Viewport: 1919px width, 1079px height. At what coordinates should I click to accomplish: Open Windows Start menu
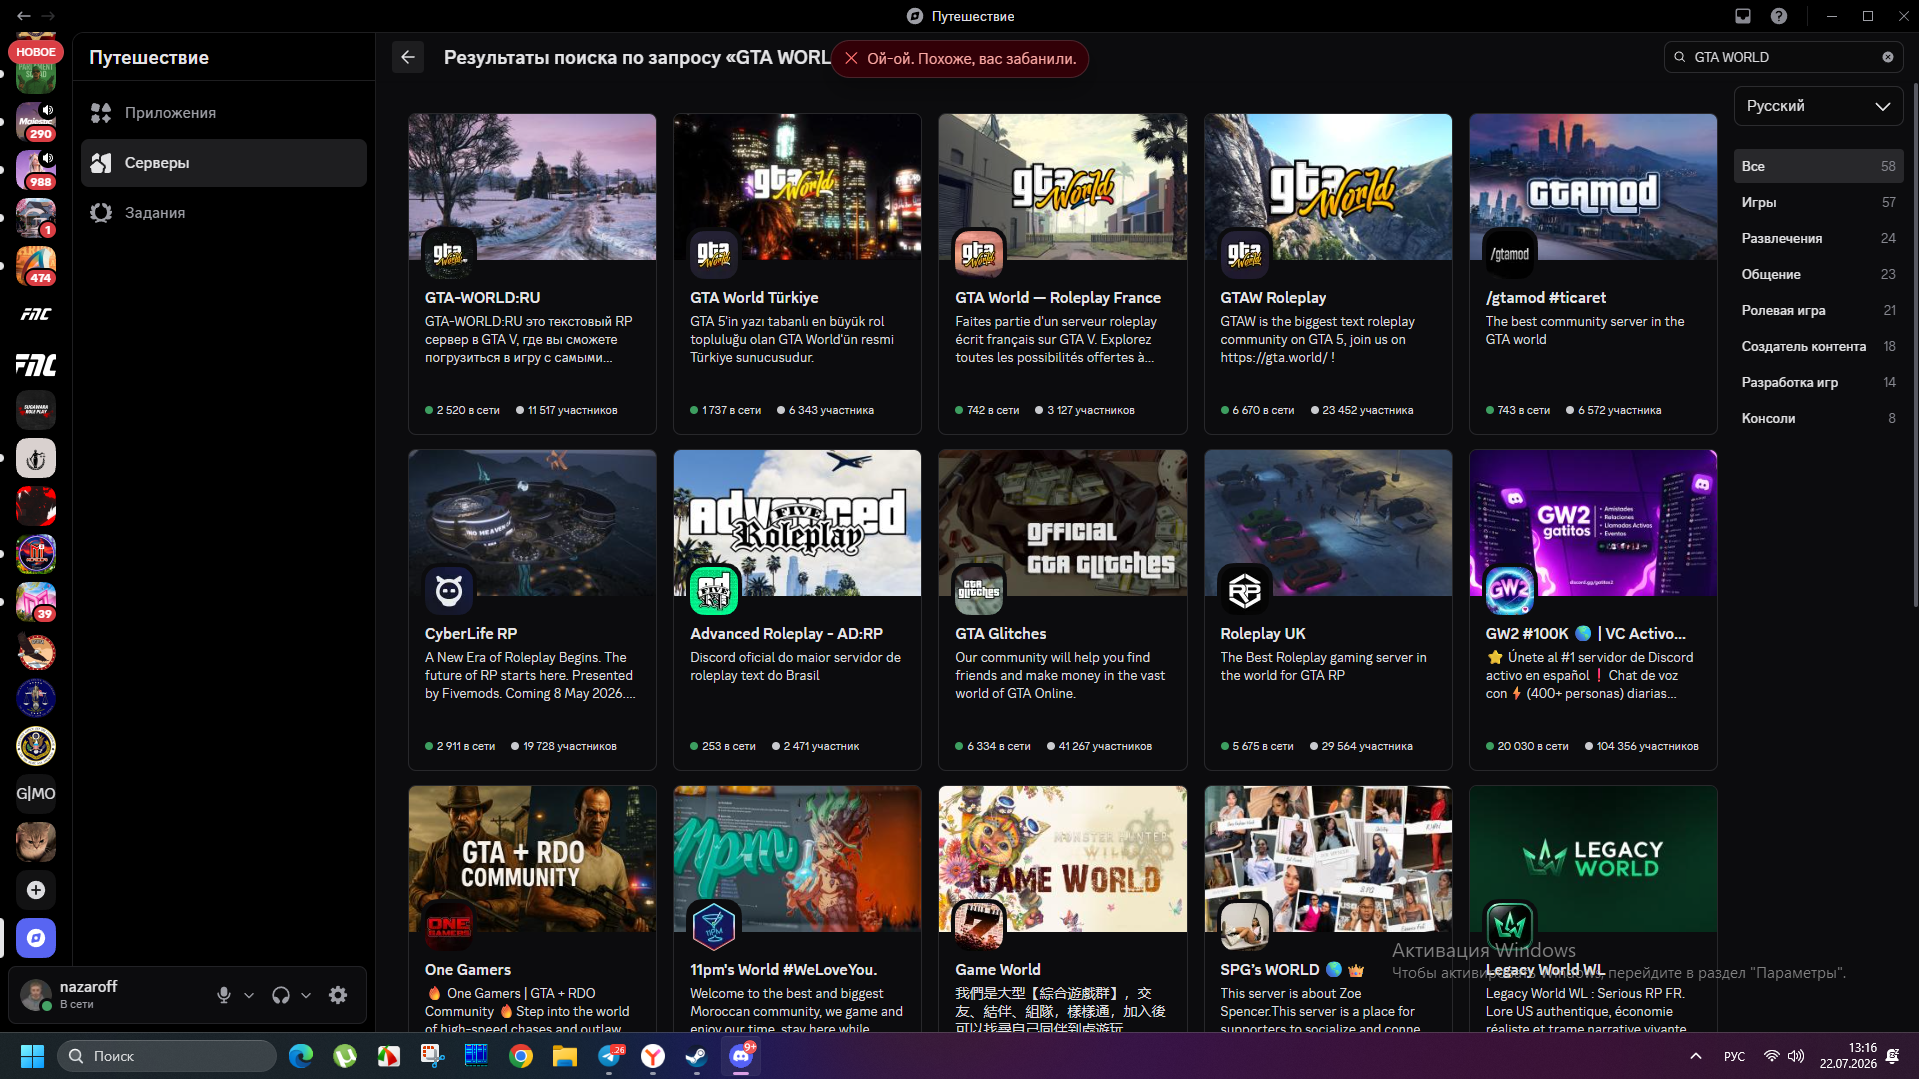[x=32, y=1056]
